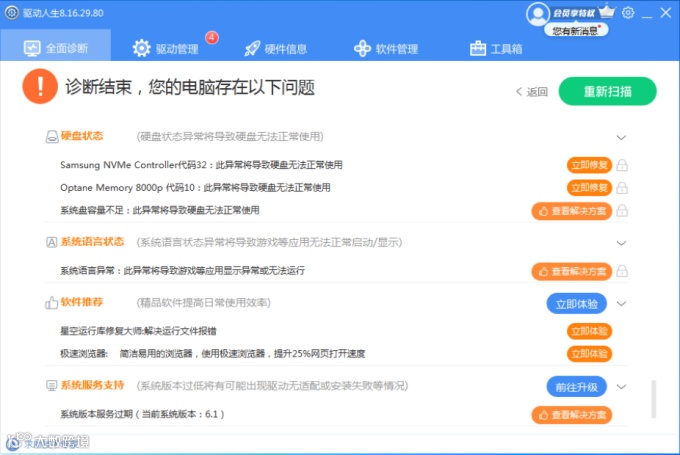Click 查看解决方案 for 系统语言异常

(x=572, y=271)
